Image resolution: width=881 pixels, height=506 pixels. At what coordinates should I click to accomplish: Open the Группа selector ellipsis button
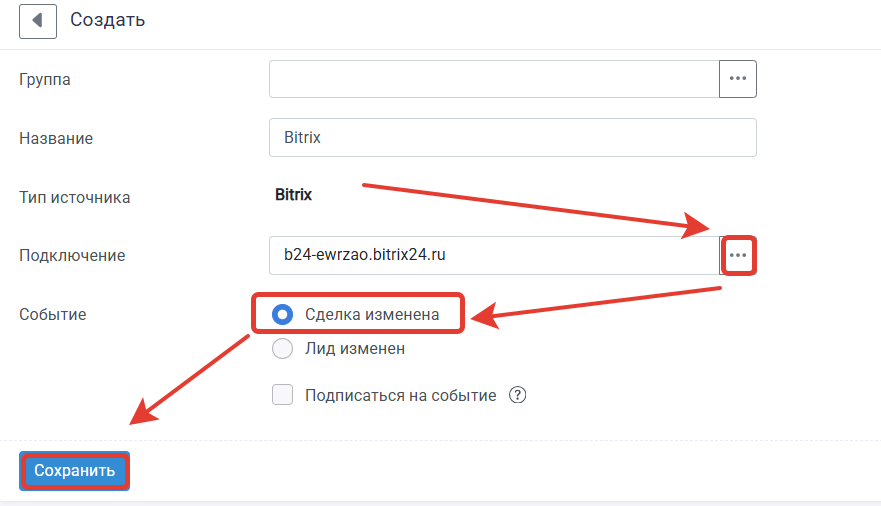738,79
